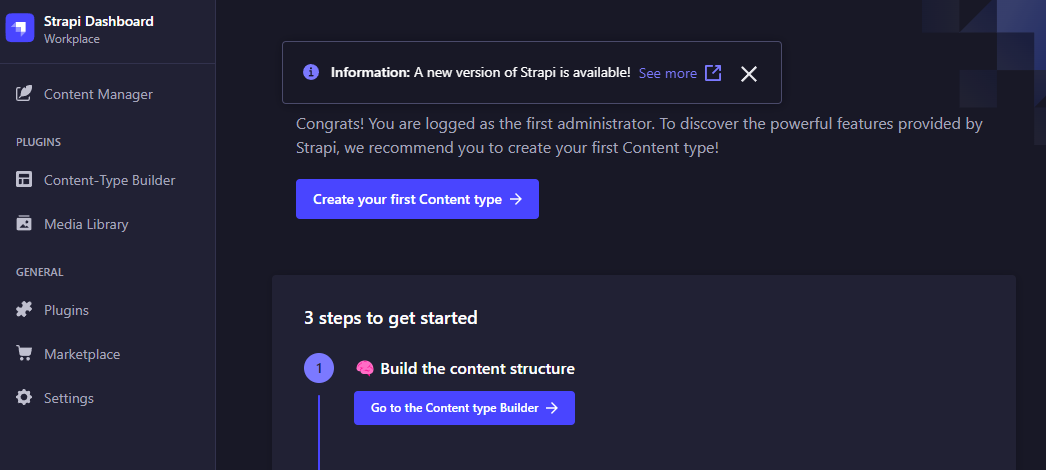Open Content-Type Builder from sidebar
This screenshot has width=1046, height=470.
[x=109, y=180]
